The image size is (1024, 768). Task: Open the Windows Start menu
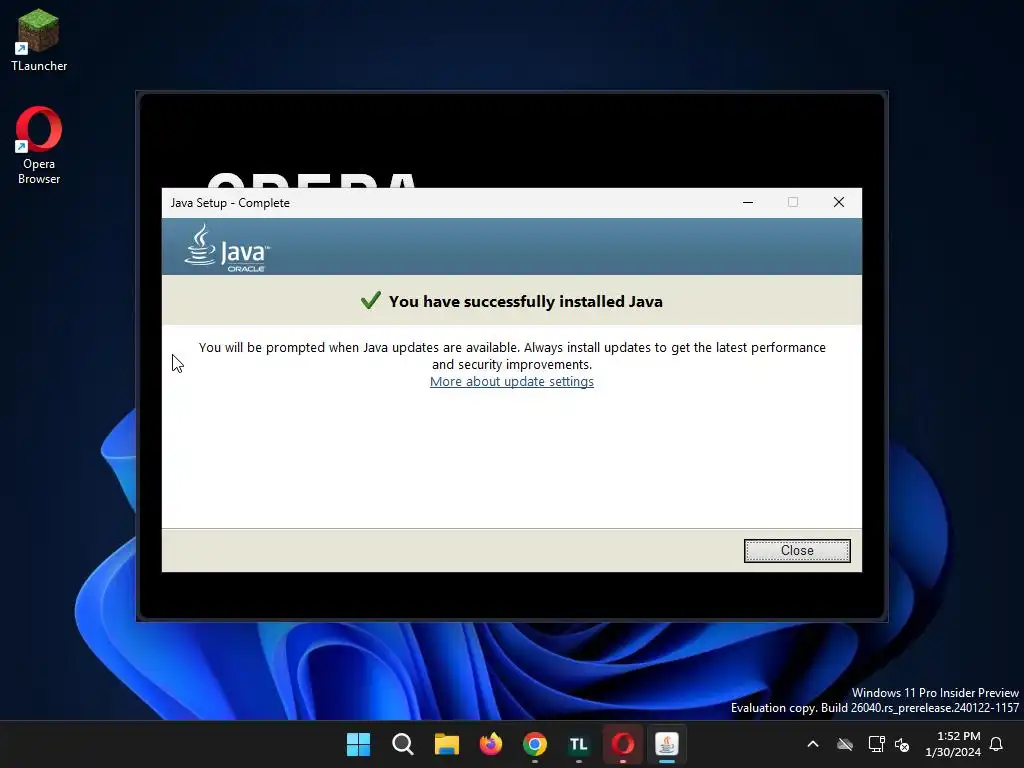pos(358,744)
